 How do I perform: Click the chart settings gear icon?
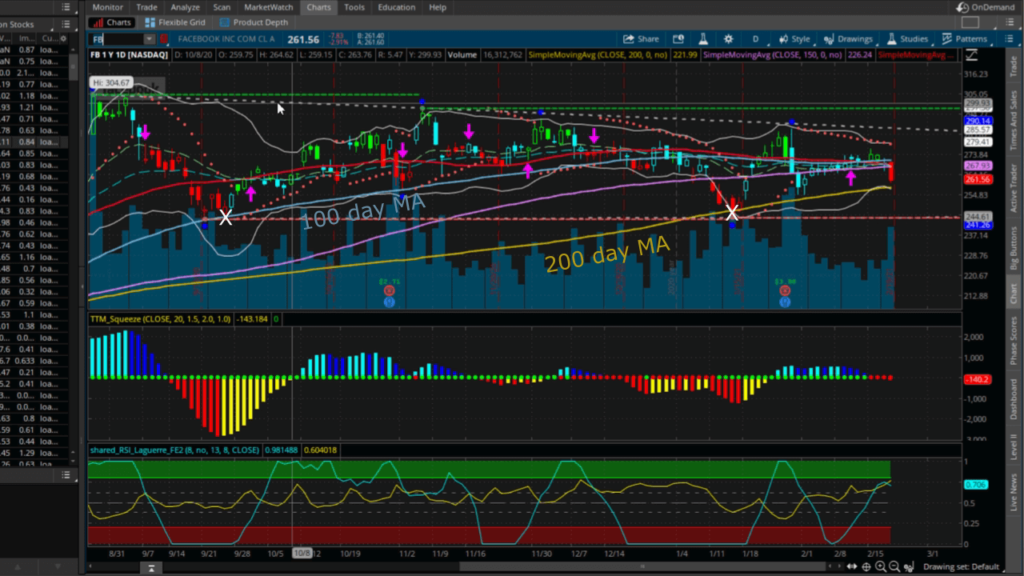(728, 39)
